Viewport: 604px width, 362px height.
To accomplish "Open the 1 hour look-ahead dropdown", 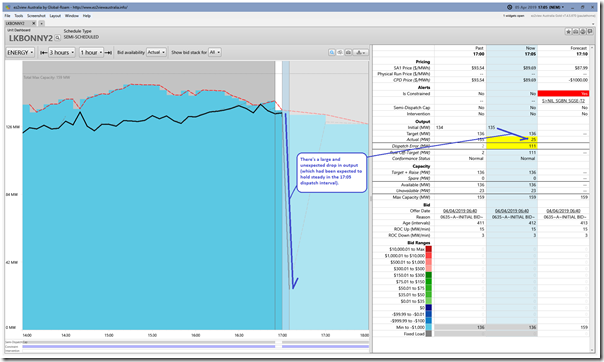I will [91, 52].
